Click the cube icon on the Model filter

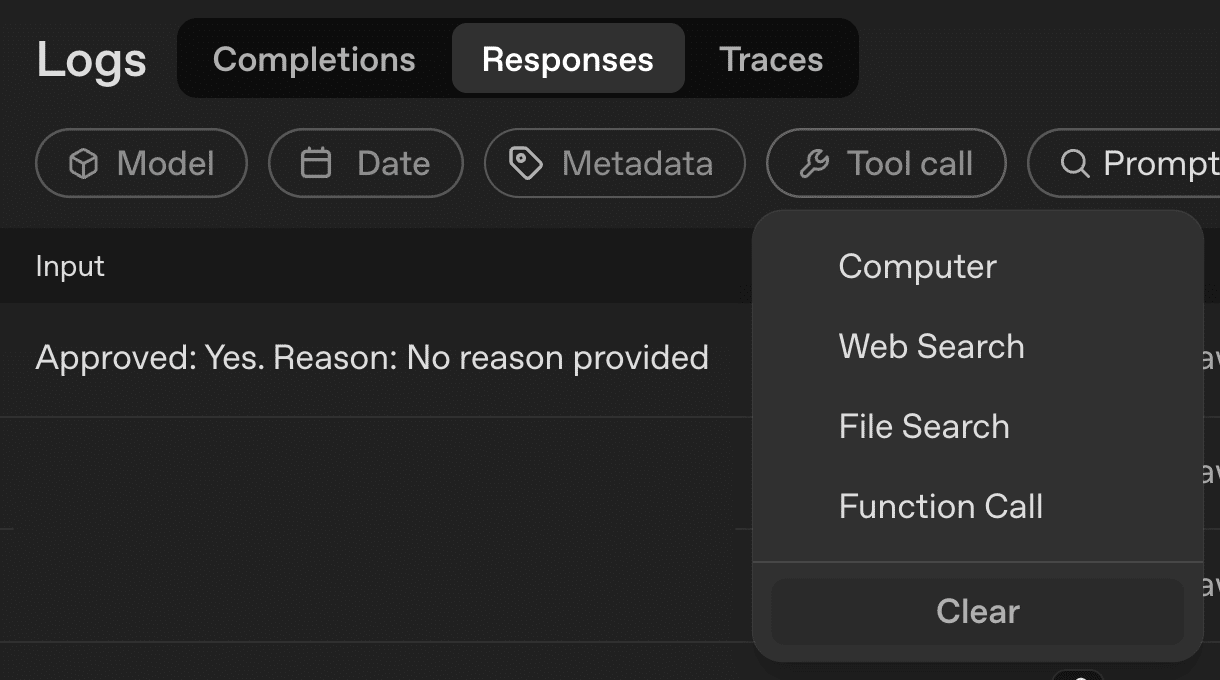coord(83,164)
